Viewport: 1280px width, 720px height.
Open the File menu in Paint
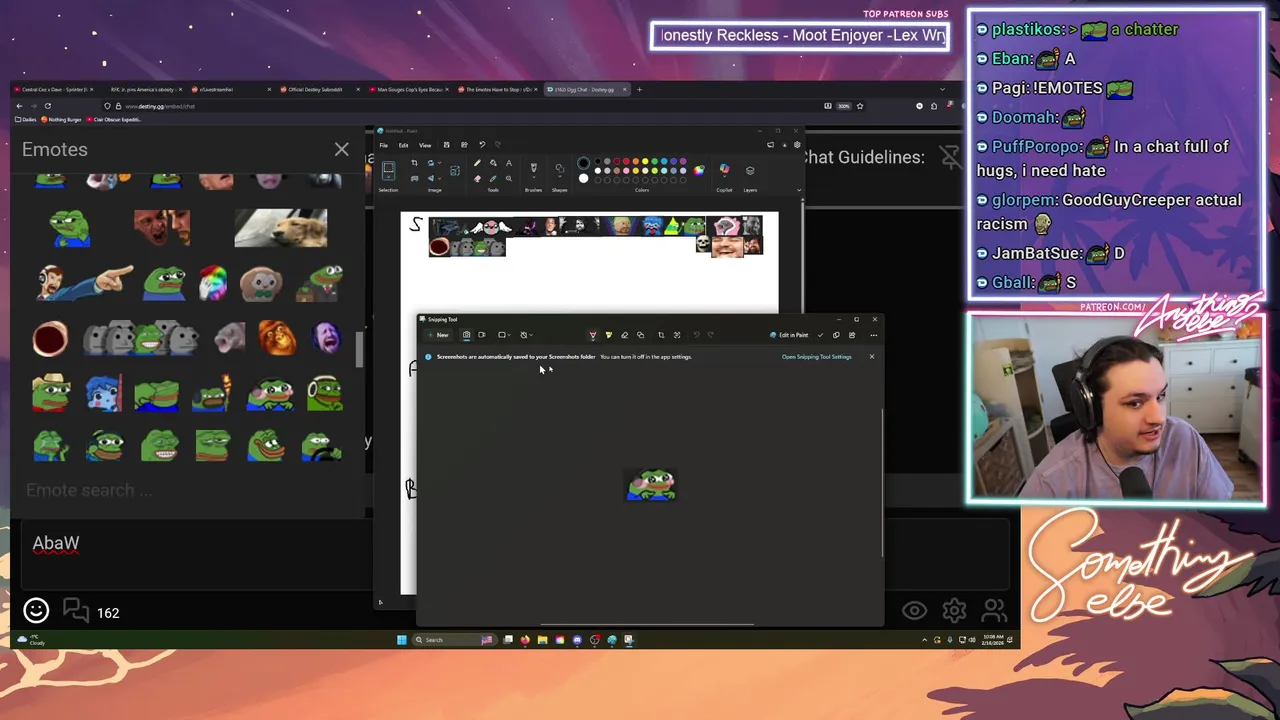click(x=383, y=145)
